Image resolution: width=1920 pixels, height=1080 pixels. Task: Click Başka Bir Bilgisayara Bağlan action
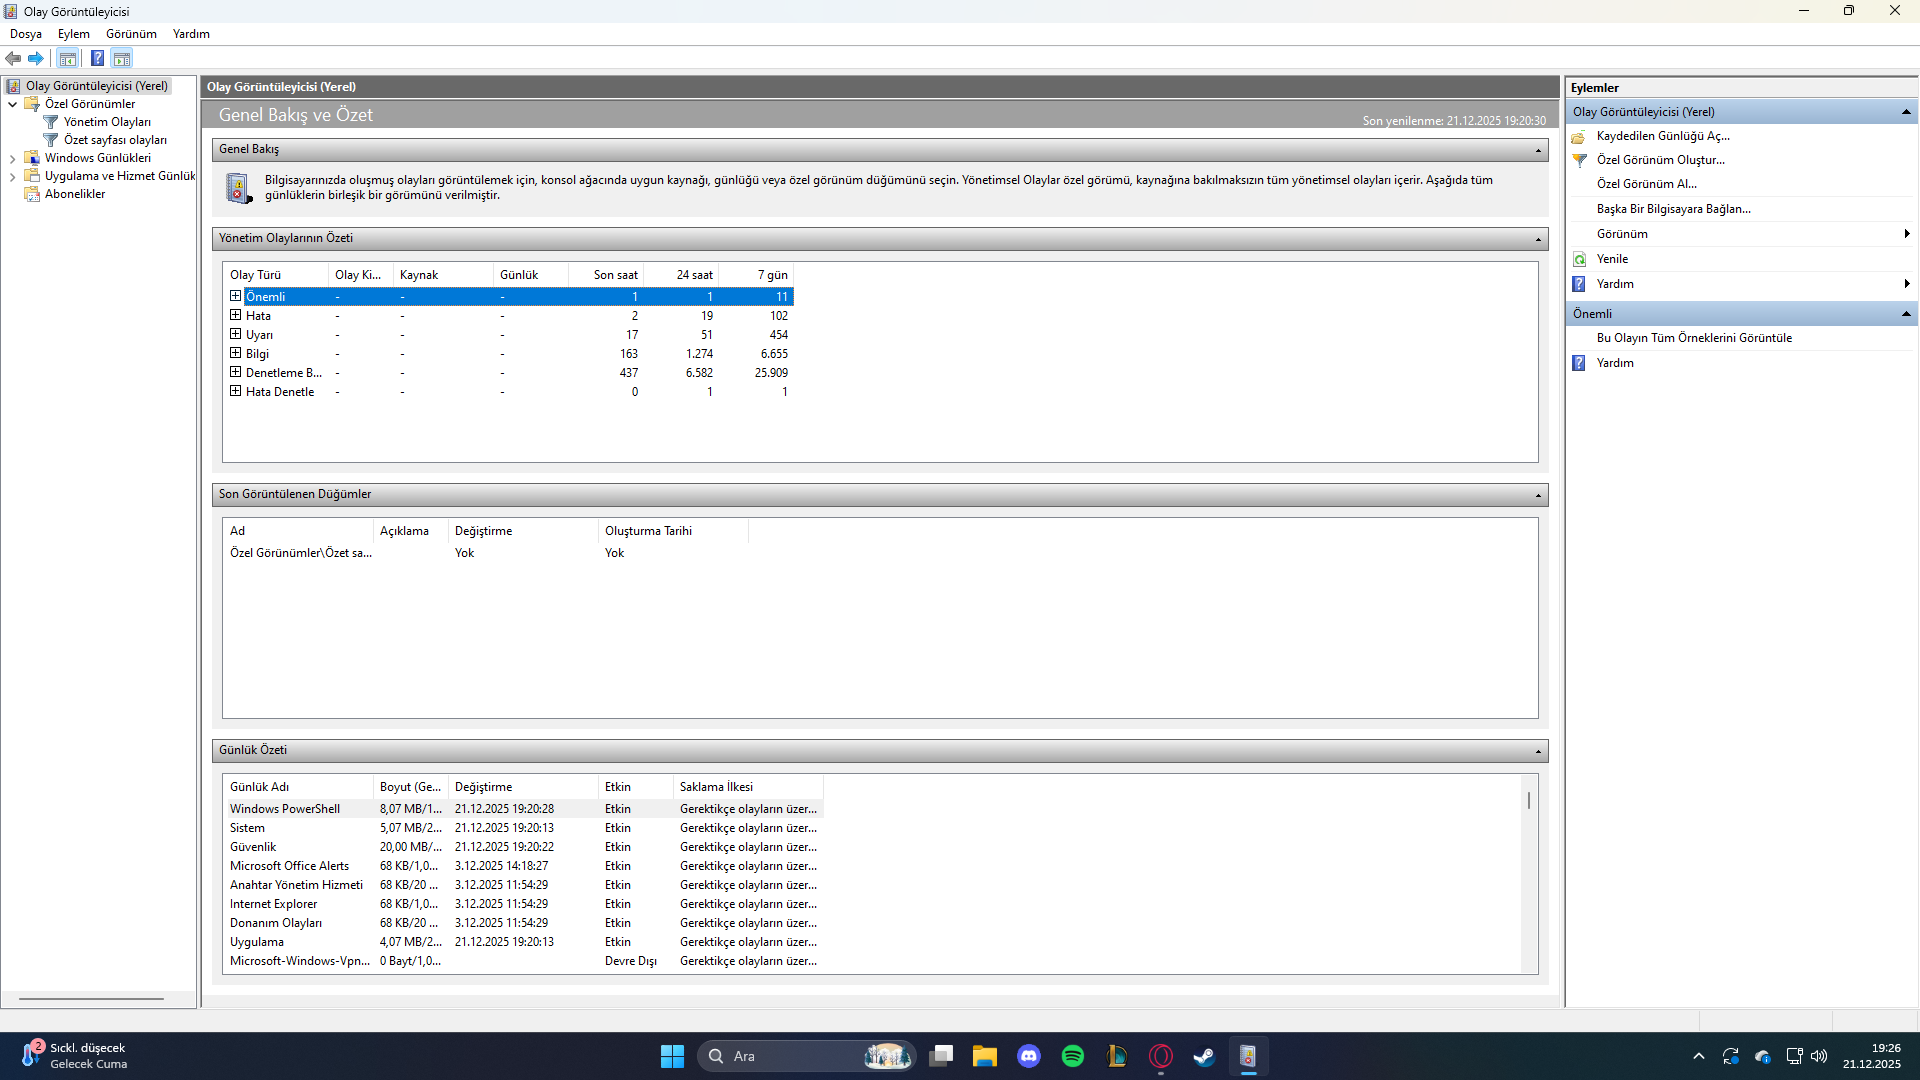pyautogui.click(x=1673, y=209)
